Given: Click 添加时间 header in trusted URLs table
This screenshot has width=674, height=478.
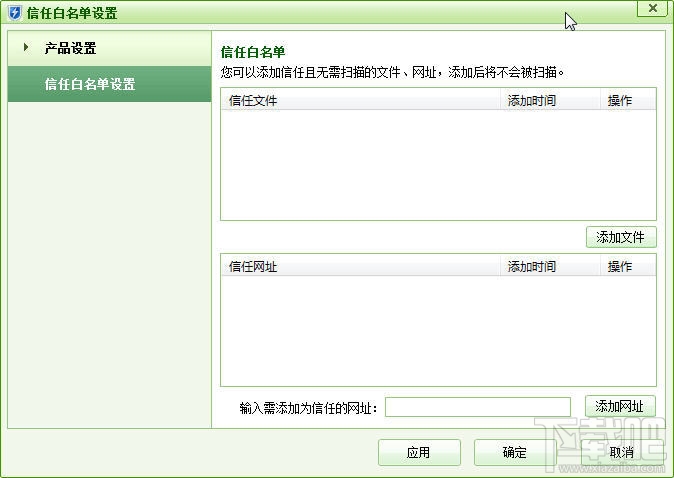Looking at the screenshot, I should pos(550,266).
